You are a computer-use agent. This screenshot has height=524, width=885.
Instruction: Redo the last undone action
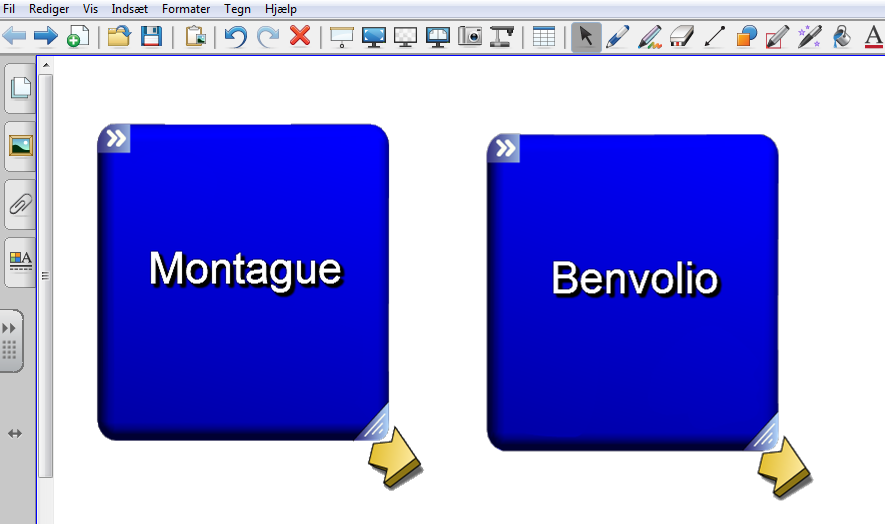pos(268,37)
